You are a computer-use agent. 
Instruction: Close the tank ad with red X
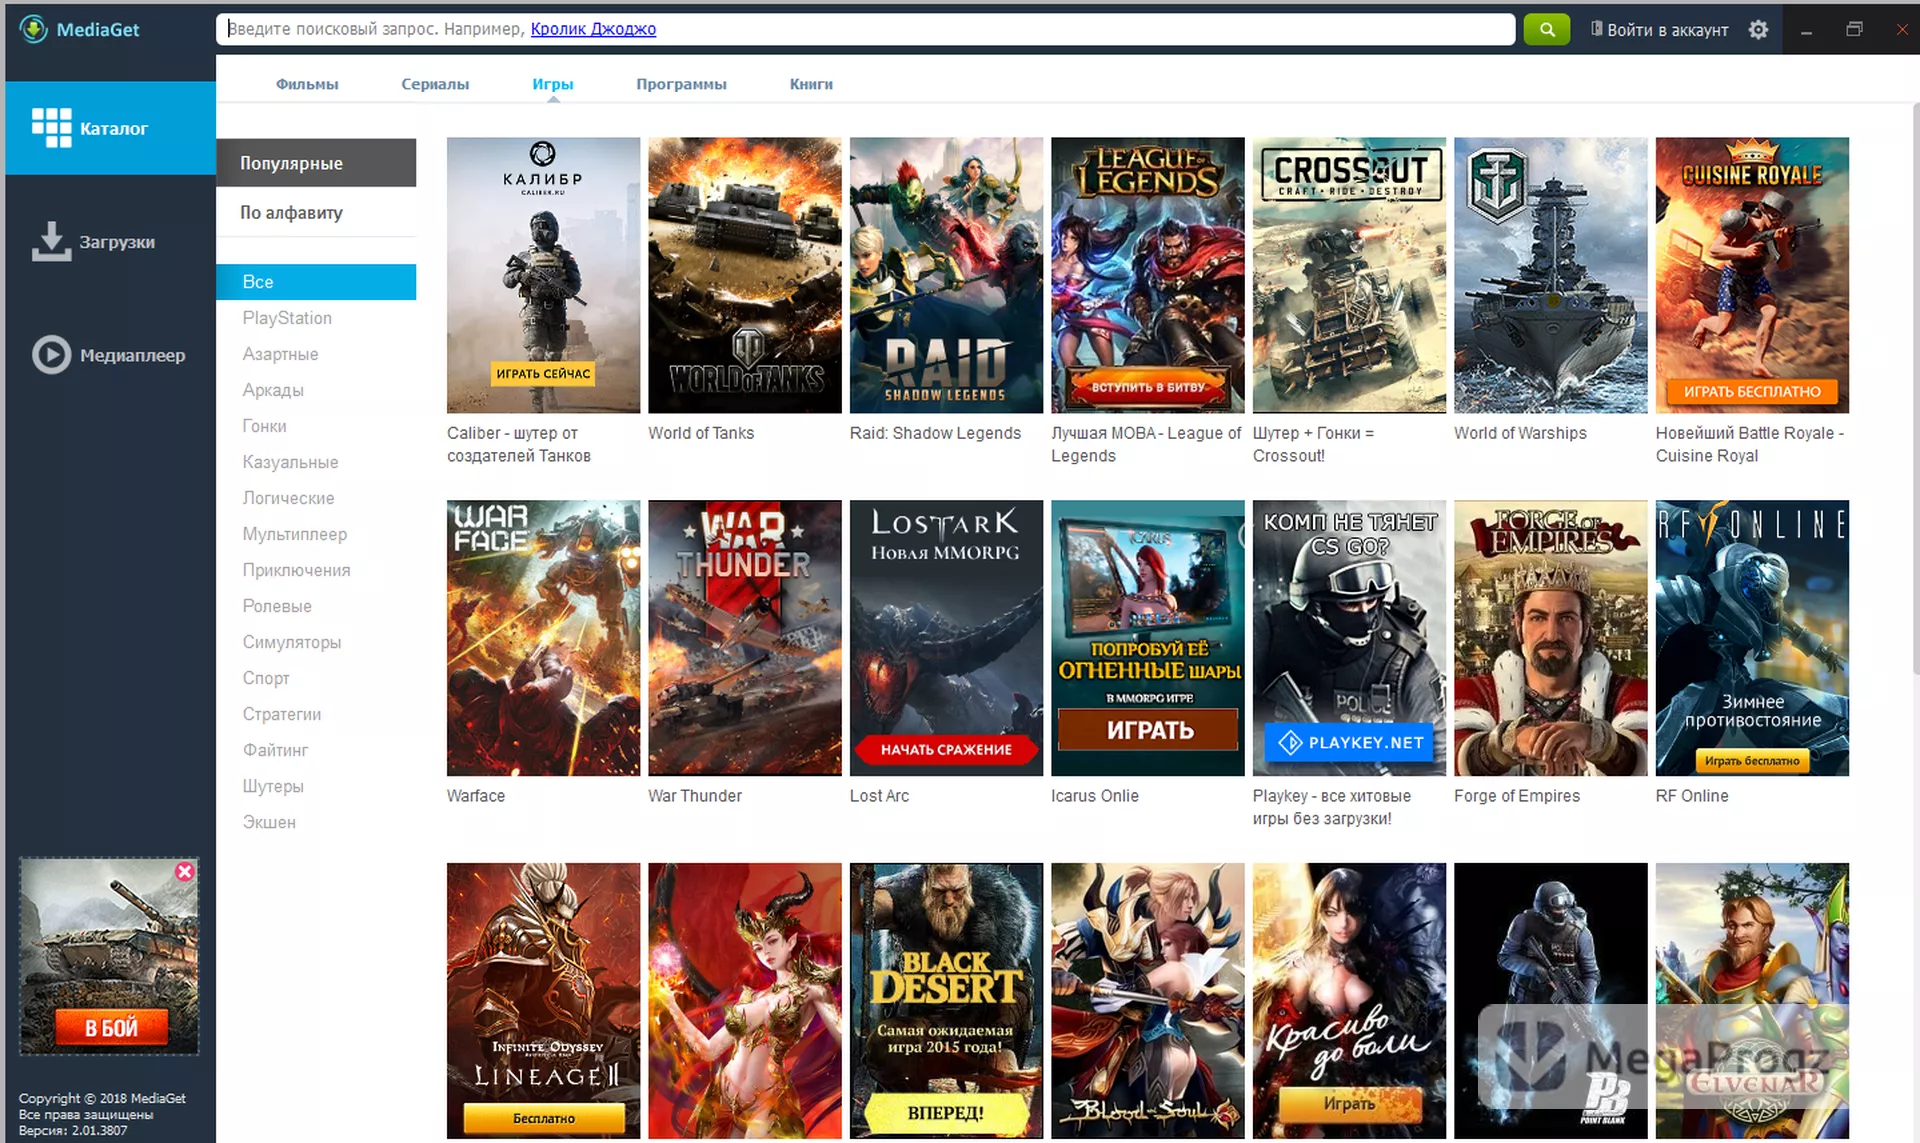[185, 871]
